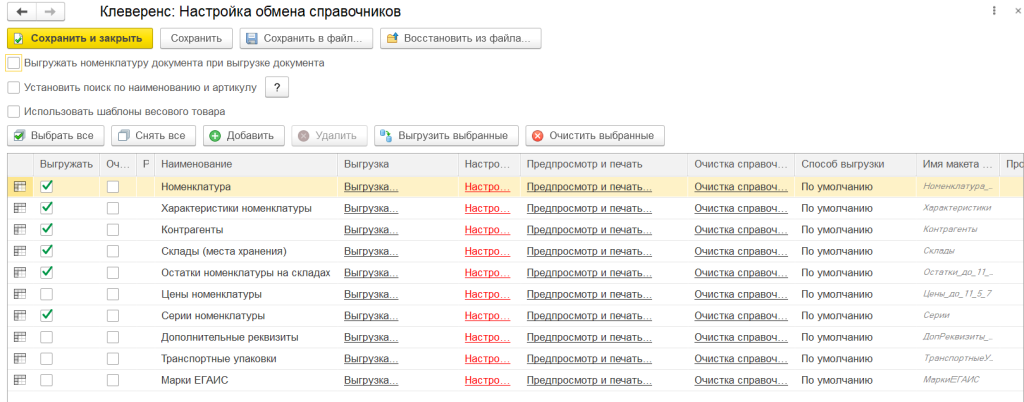This screenshot has height=402, width=1024.
Task: Click the Добавить button
Action: [243, 136]
